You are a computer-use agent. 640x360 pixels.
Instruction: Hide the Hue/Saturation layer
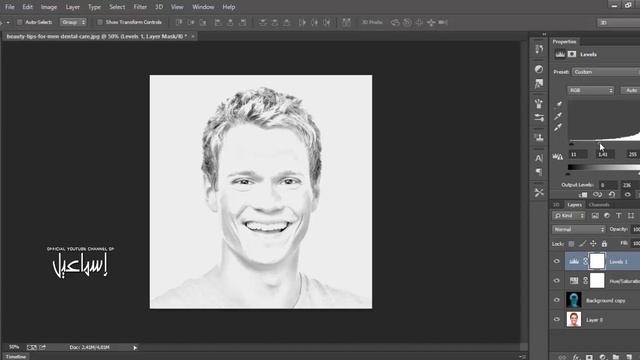coord(557,281)
